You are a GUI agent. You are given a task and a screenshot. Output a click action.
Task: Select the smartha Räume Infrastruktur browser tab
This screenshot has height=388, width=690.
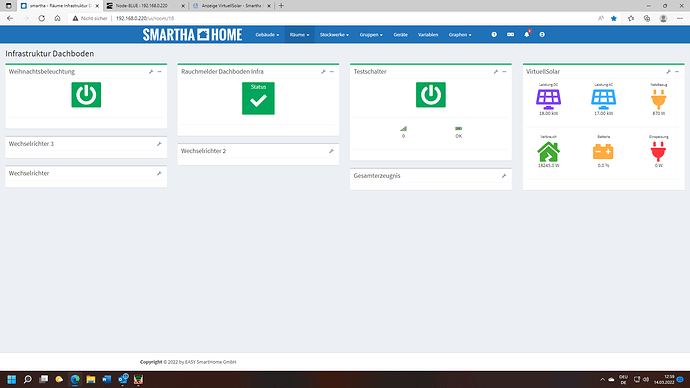(59, 6)
